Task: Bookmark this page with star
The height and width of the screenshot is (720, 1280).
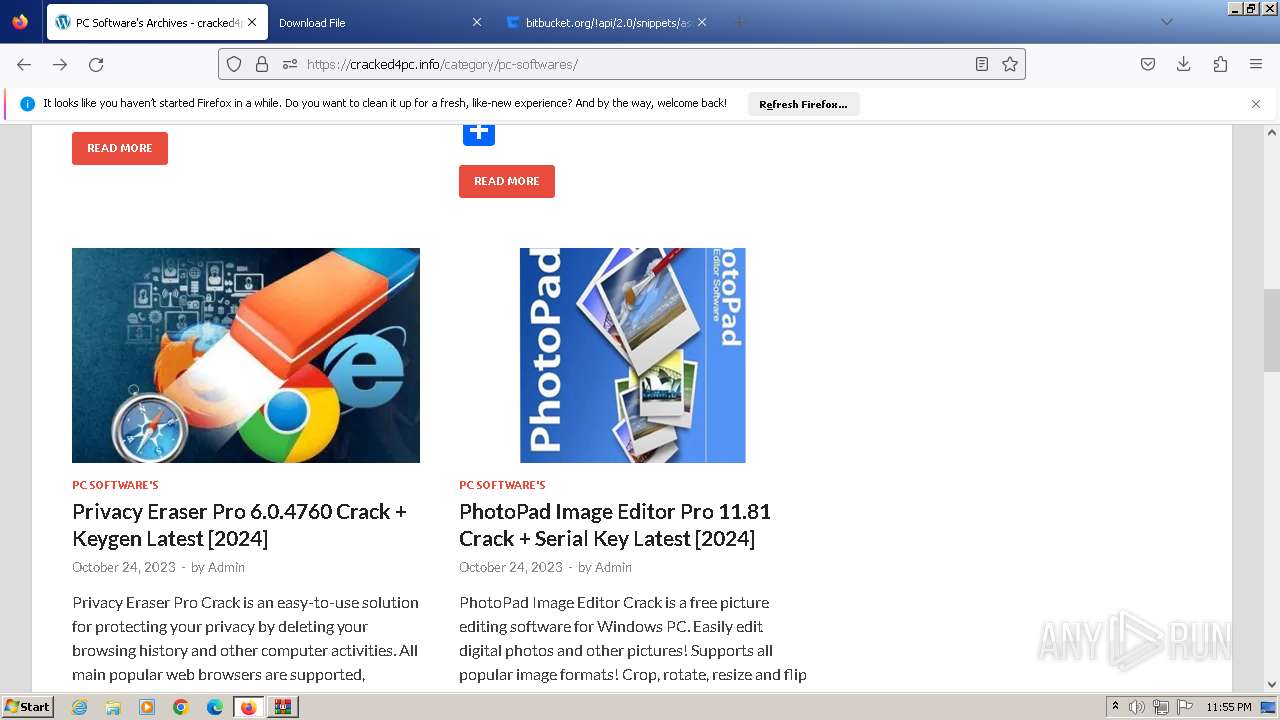Action: pos(1010,64)
